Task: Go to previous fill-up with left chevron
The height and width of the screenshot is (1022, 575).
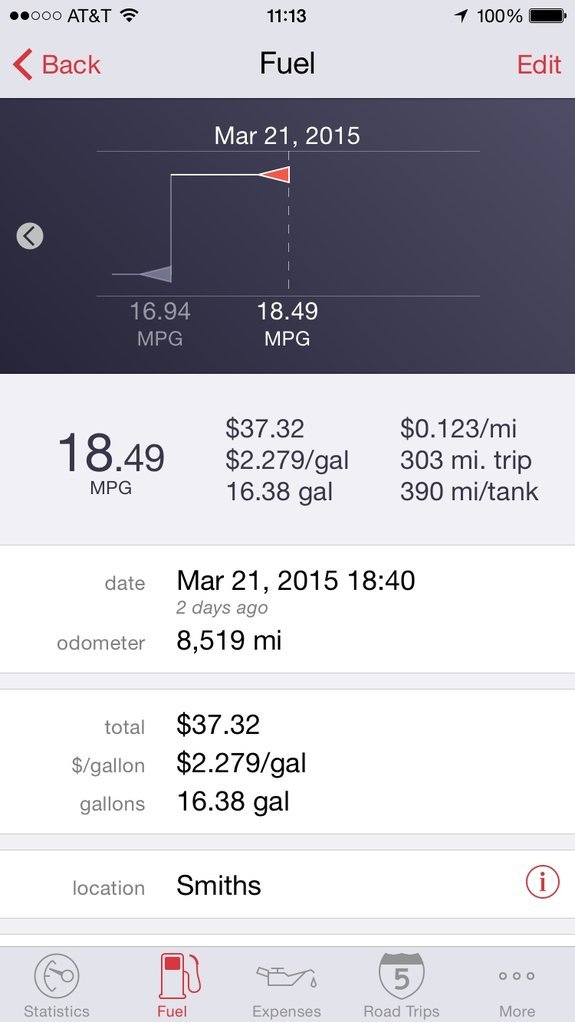Action: pos(30,236)
